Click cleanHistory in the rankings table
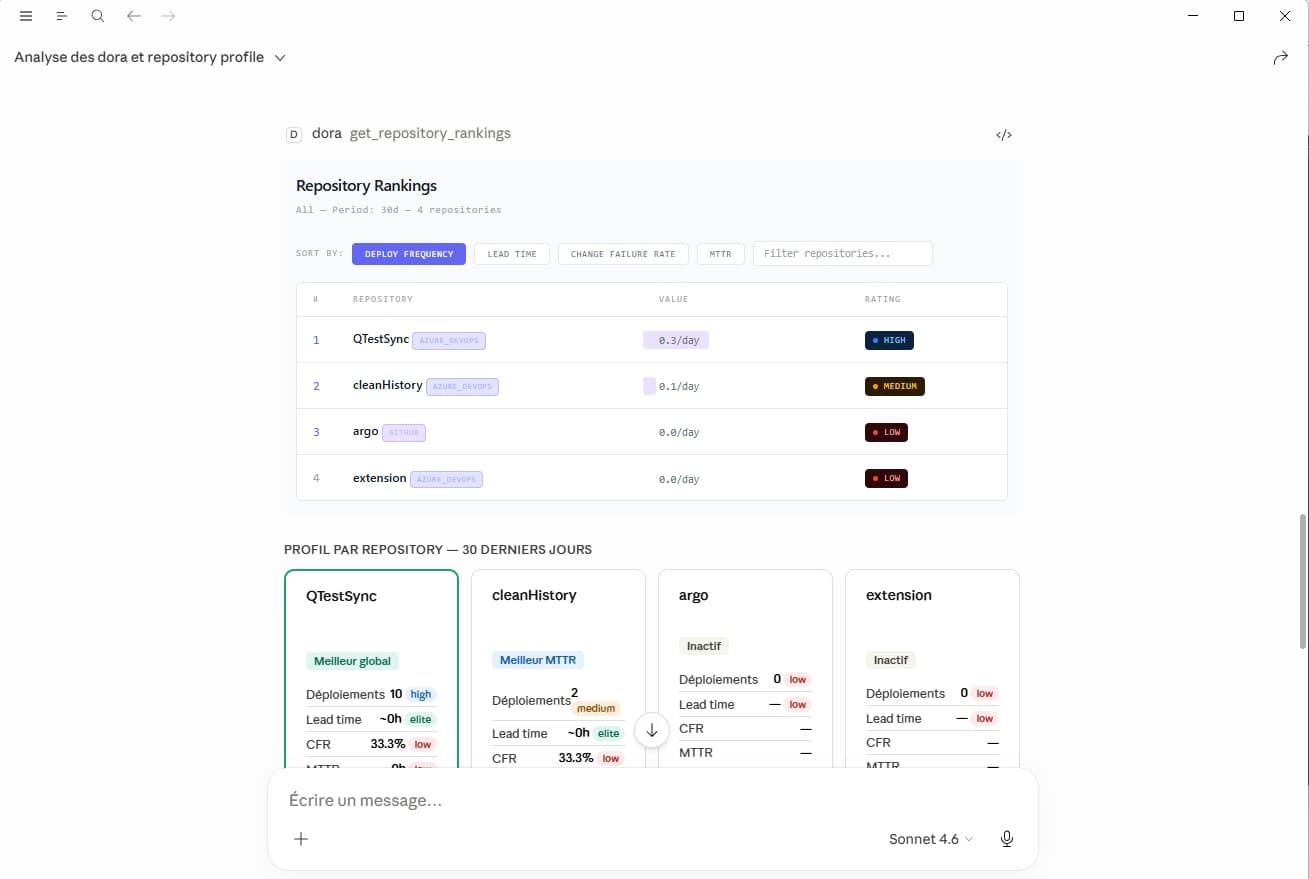Screen dimensions: 1309x879 tap(388, 385)
